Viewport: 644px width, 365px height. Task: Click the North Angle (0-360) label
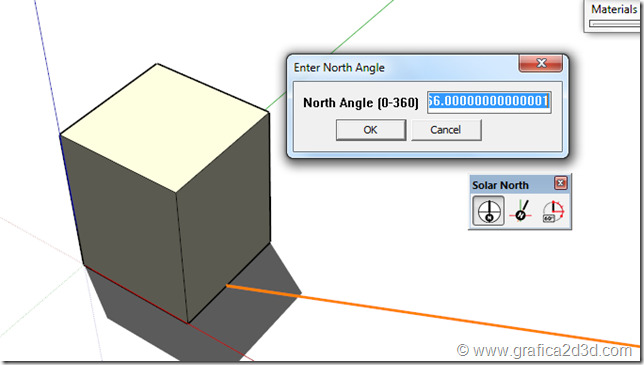[x=361, y=103]
